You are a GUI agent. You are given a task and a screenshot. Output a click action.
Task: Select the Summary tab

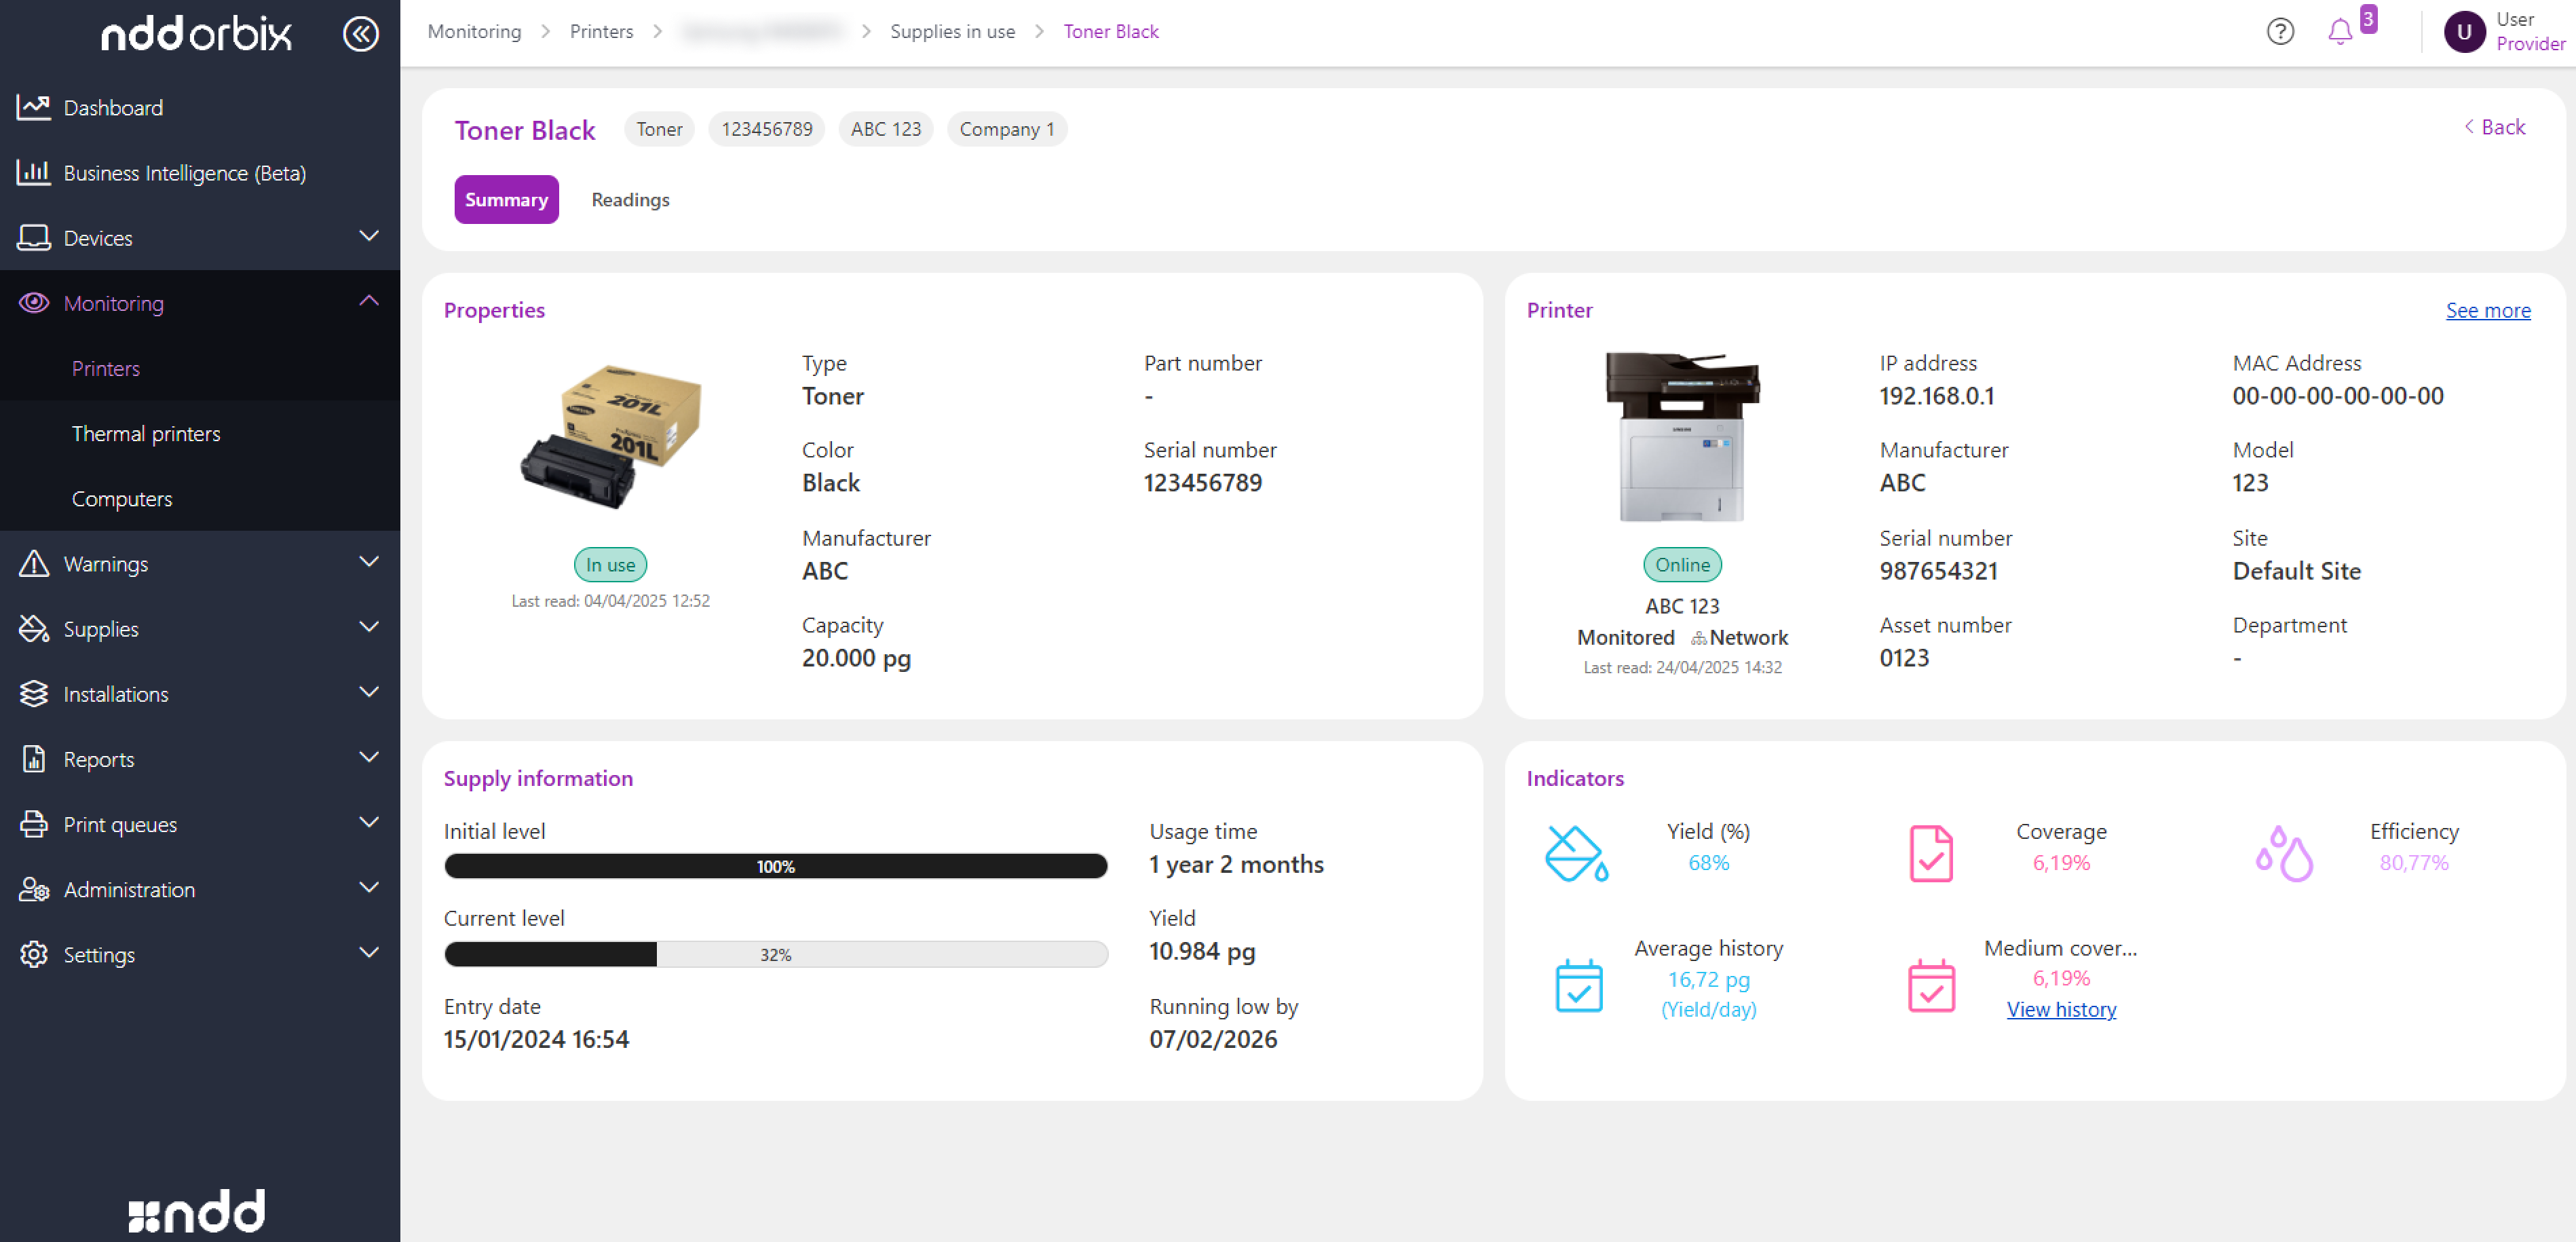click(506, 200)
